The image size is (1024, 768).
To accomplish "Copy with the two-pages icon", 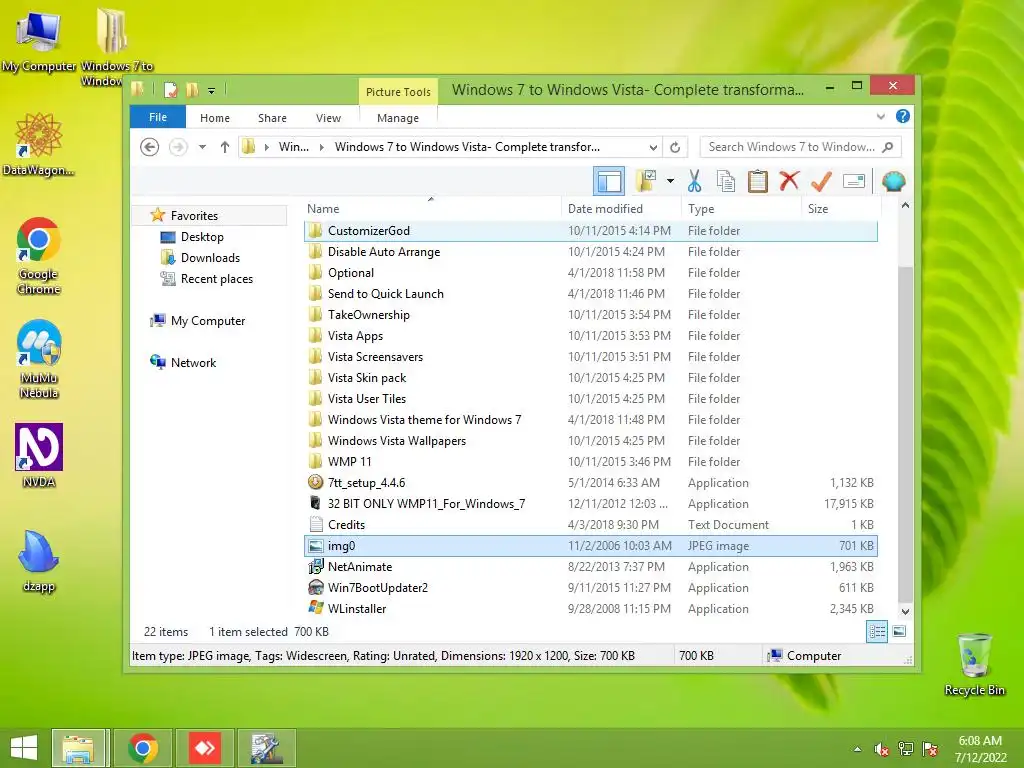I will tap(726, 181).
